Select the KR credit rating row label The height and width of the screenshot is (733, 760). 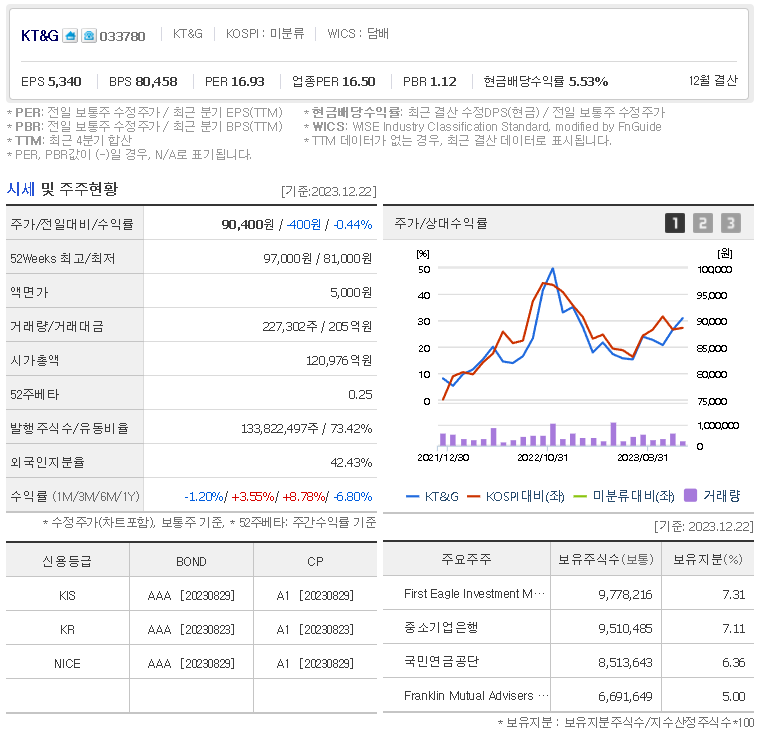[67, 629]
